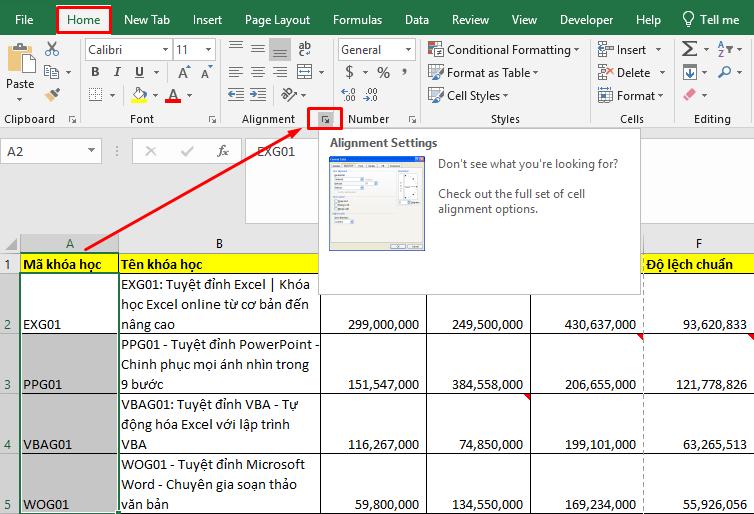Open the Insert cells dropdown
The height and width of the screenshot is (514, 754).
pos(658,50)
